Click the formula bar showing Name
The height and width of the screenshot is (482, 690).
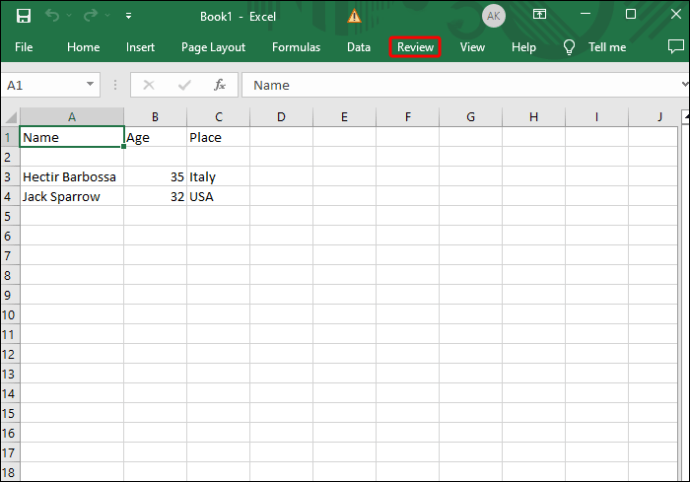tap(460, 85)
